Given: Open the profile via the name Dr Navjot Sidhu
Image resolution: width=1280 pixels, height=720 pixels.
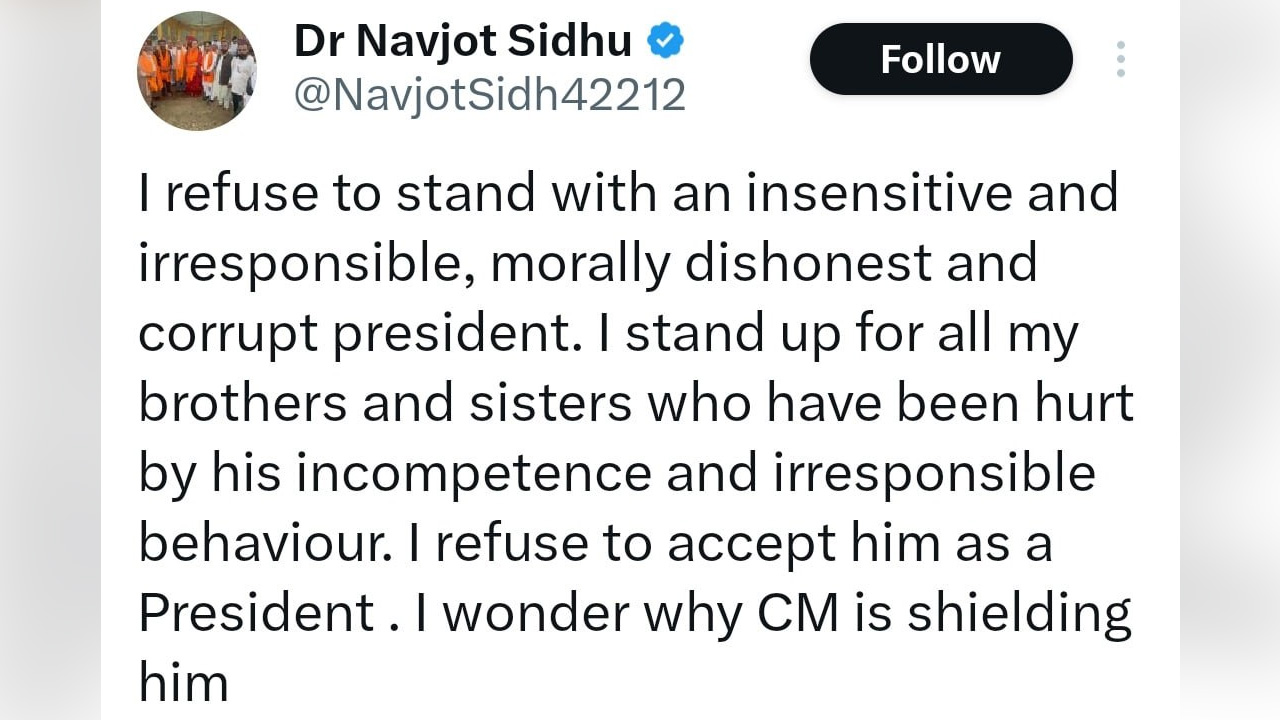Looking at the screenshot, I should (x=462, y=40).
